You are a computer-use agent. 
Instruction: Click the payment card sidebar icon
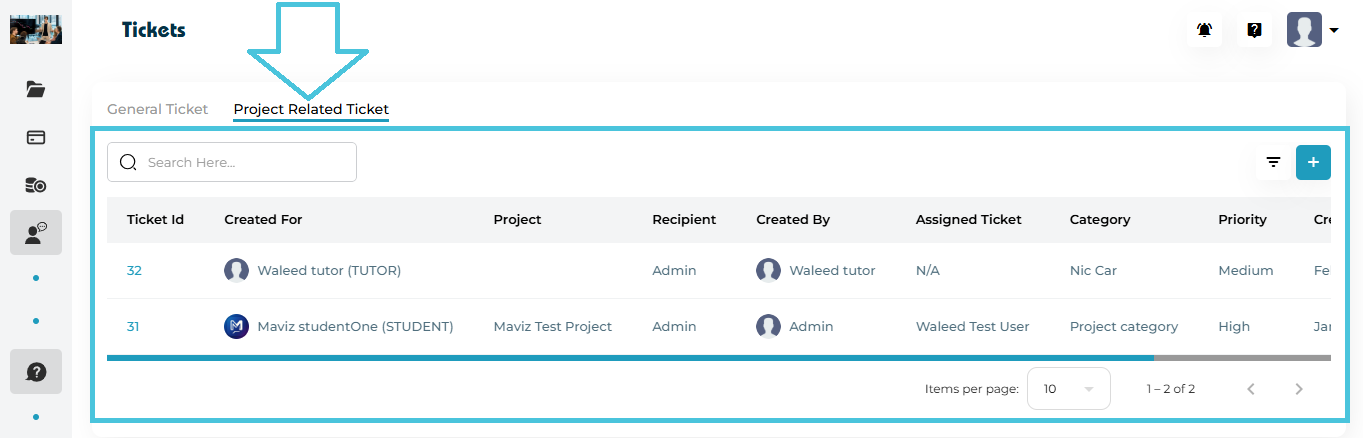coord(36,137)
